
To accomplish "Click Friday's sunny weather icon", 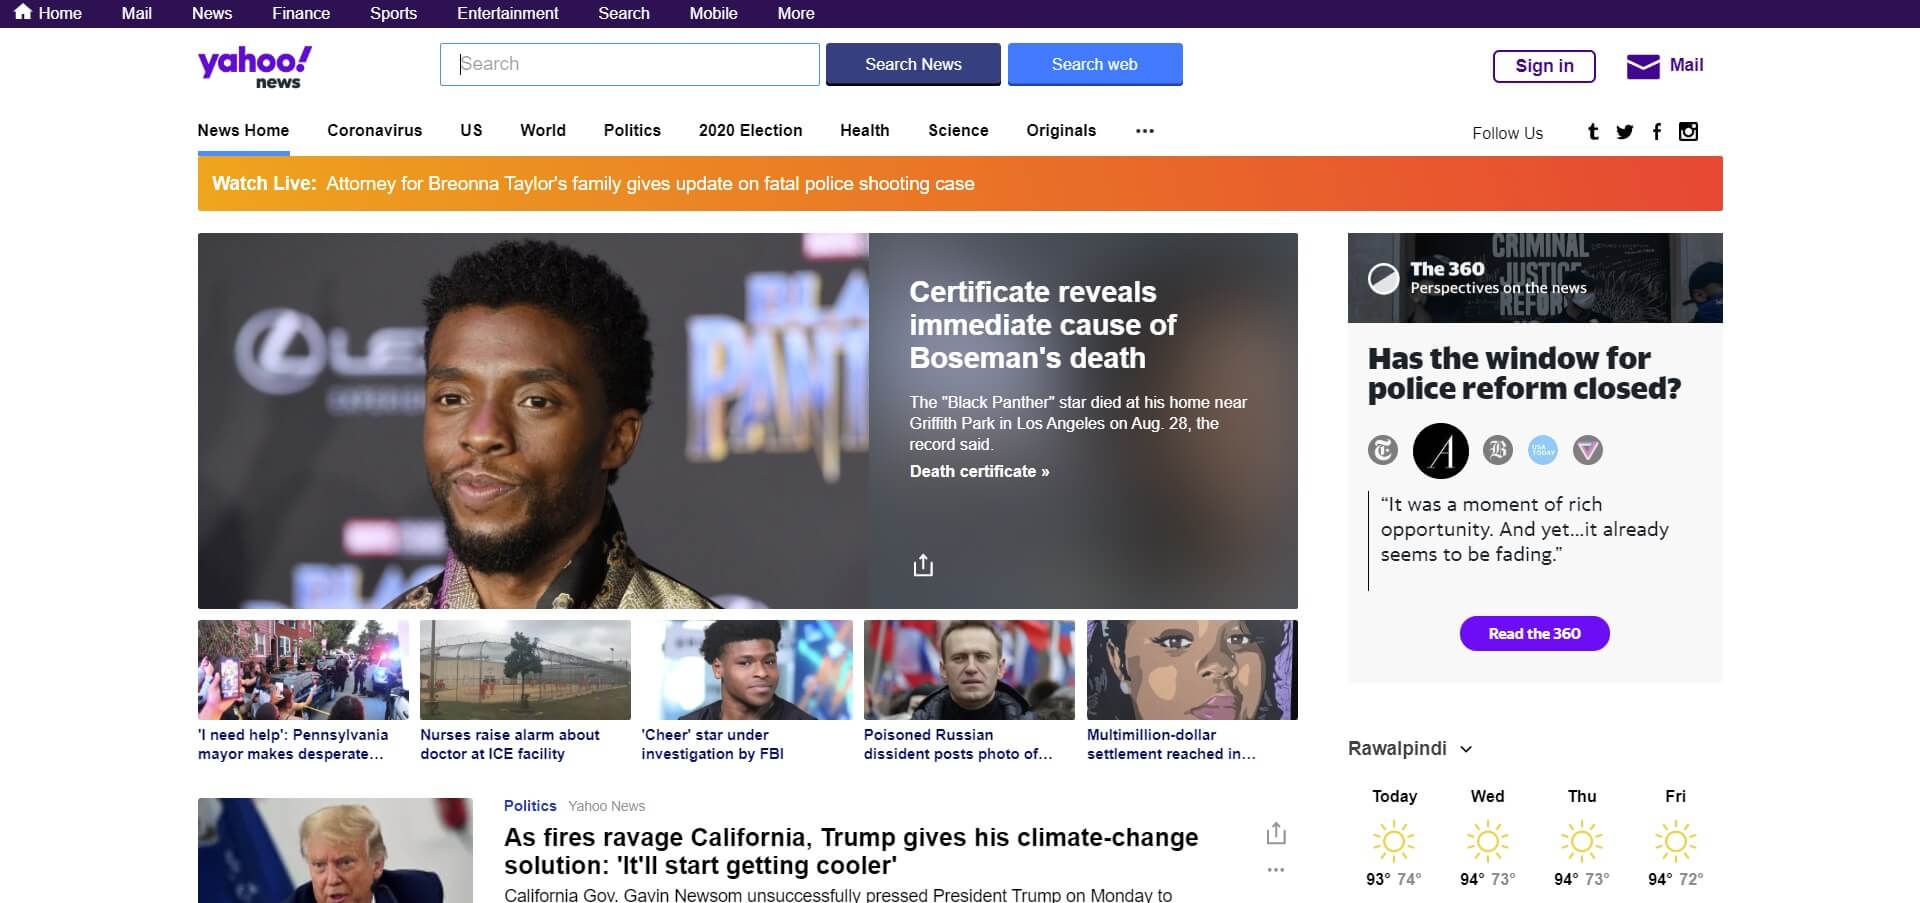I will coord(1676,841).
